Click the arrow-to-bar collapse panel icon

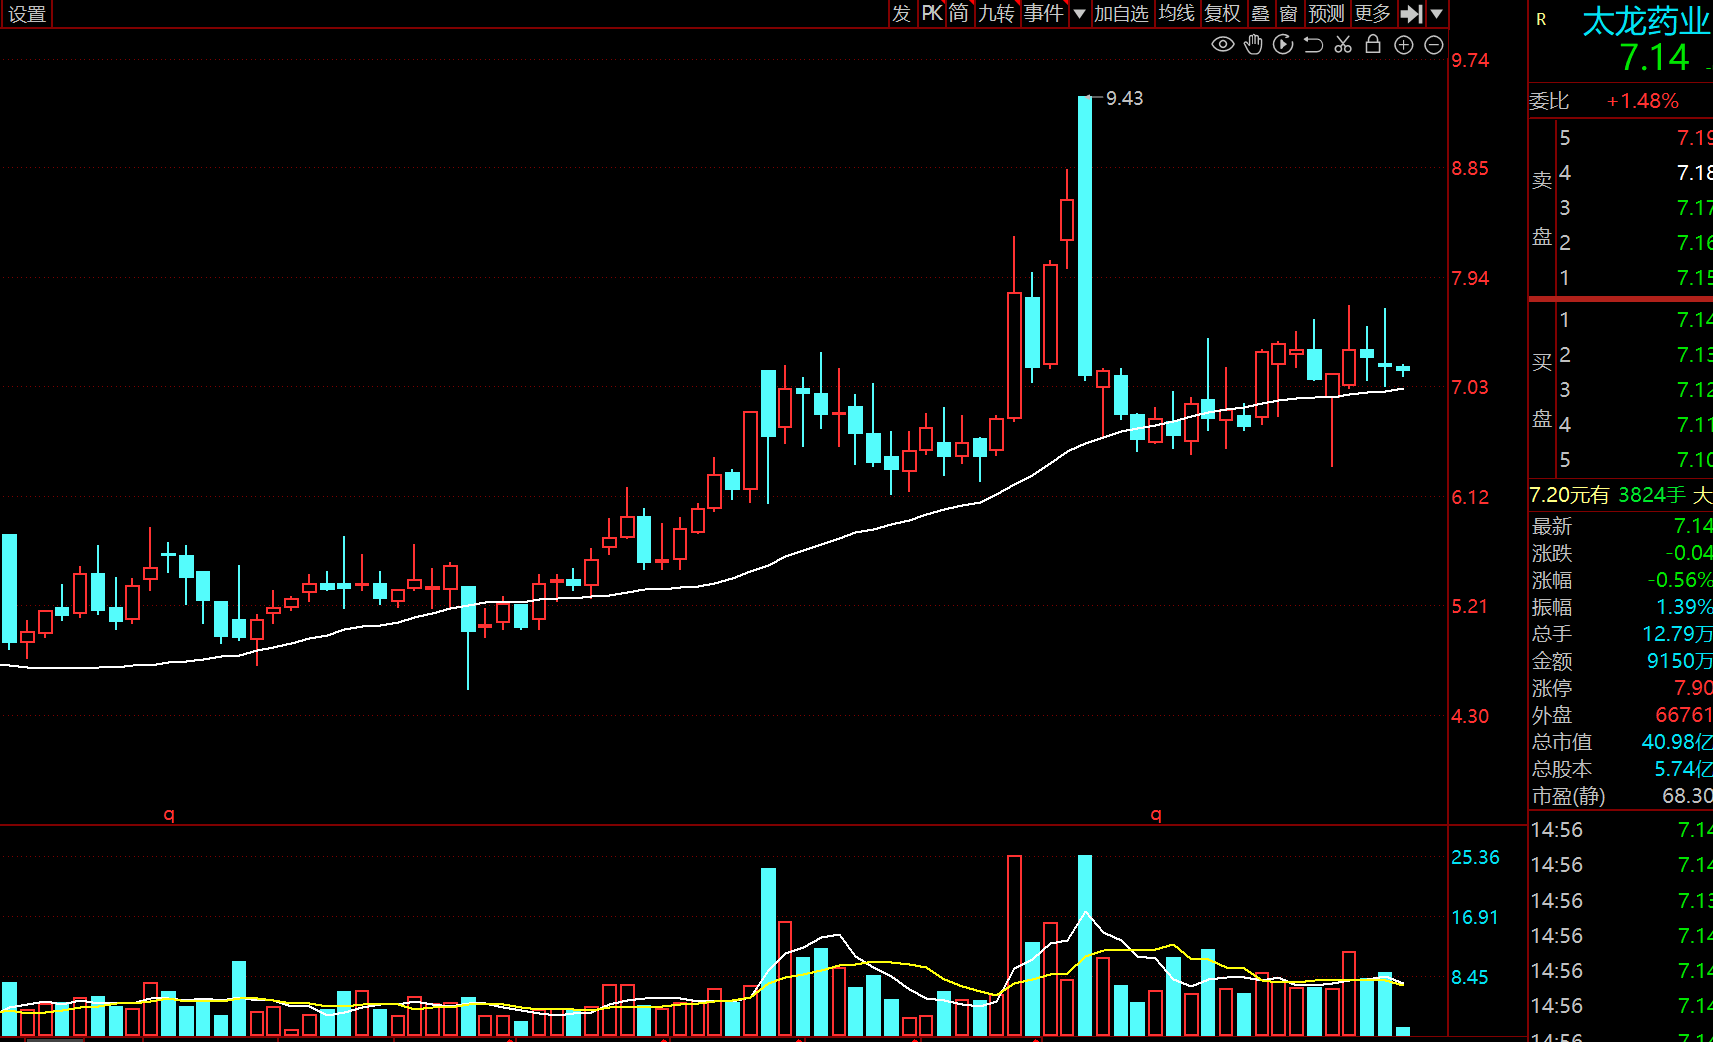point(1411,14)
